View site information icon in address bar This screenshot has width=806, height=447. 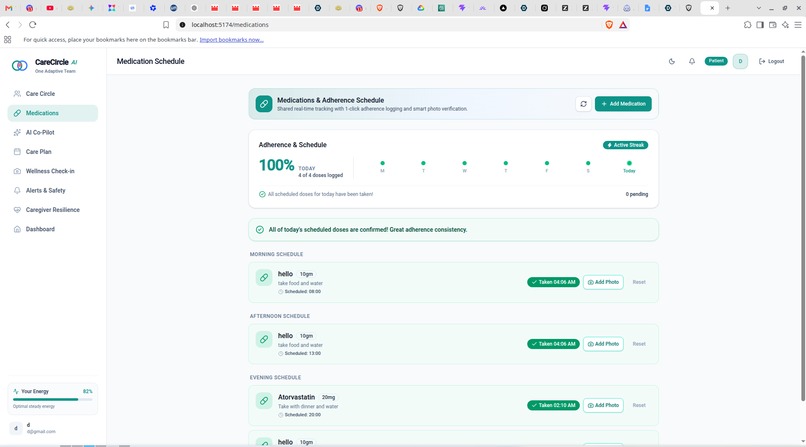182,25
